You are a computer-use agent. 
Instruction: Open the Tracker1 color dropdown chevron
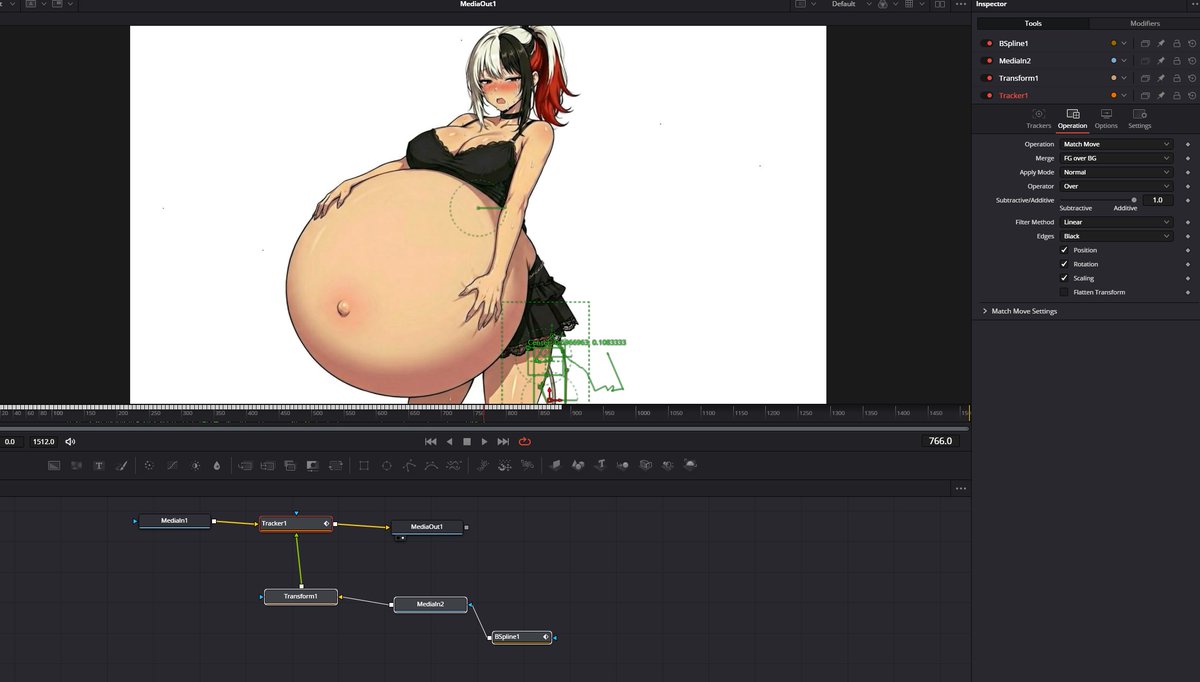(1124, 96)
